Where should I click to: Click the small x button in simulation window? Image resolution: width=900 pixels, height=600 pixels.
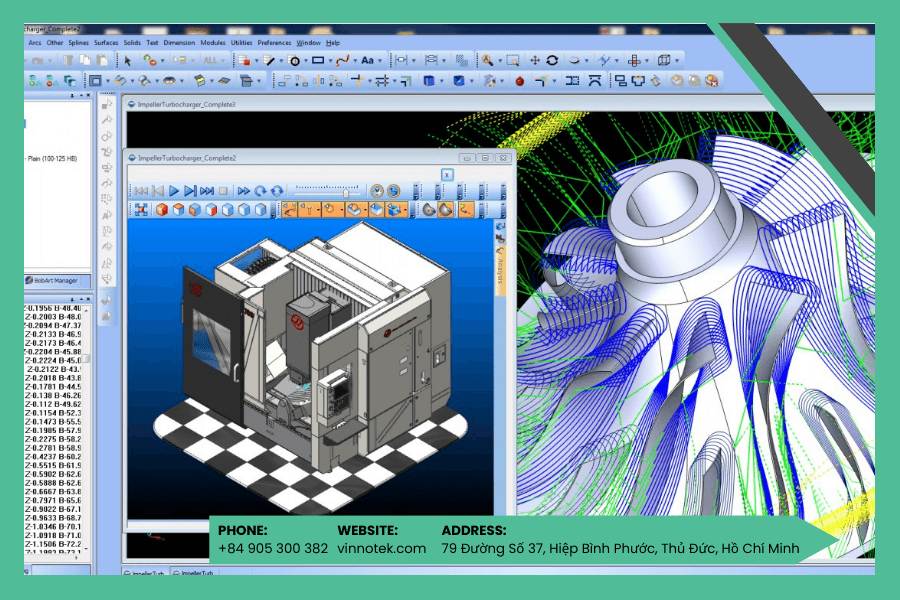click(x=447, y=175)
